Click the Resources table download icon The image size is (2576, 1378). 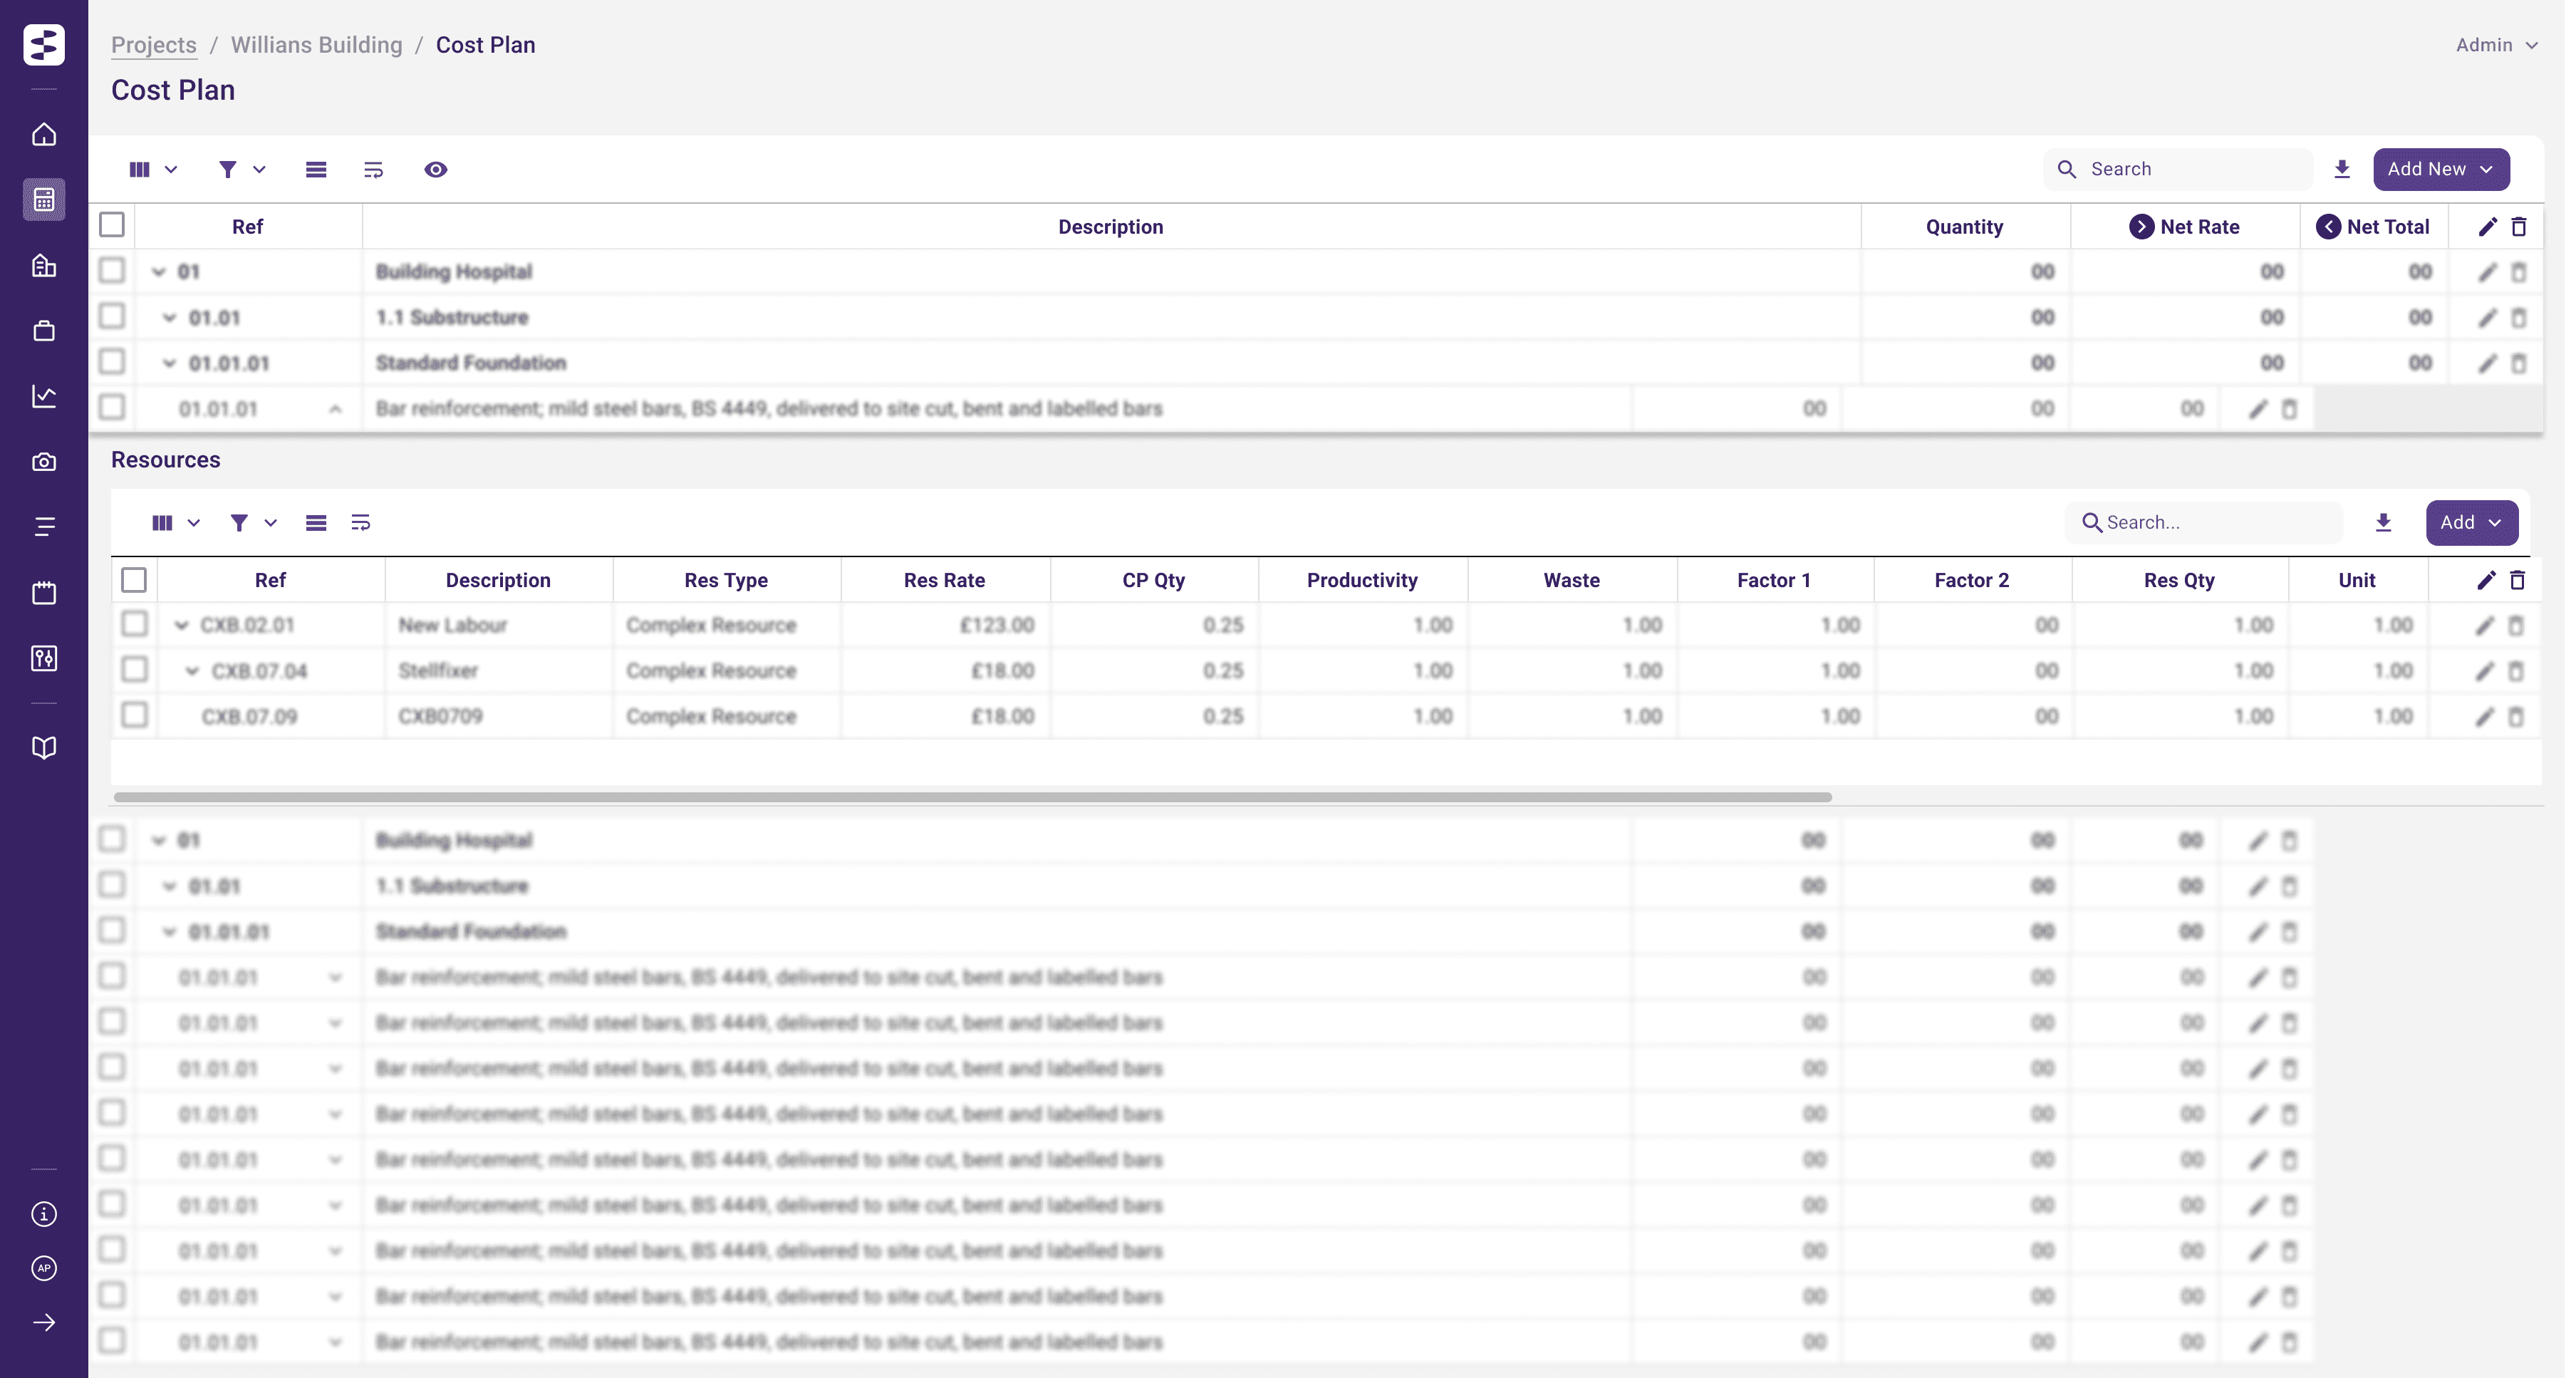[2383, 522]
